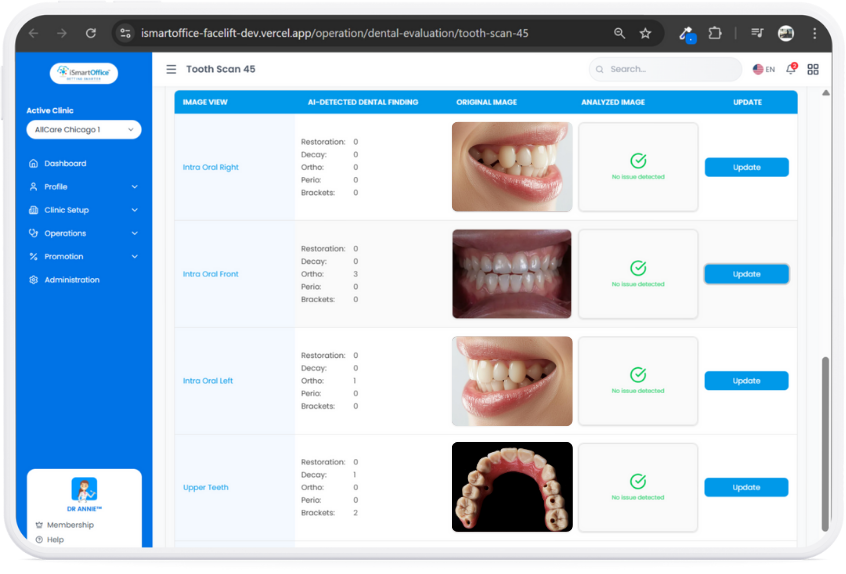This screenshot has width=846, height=574.
Task: Click the Intra Oral Left view label
Action: [208, 381]
